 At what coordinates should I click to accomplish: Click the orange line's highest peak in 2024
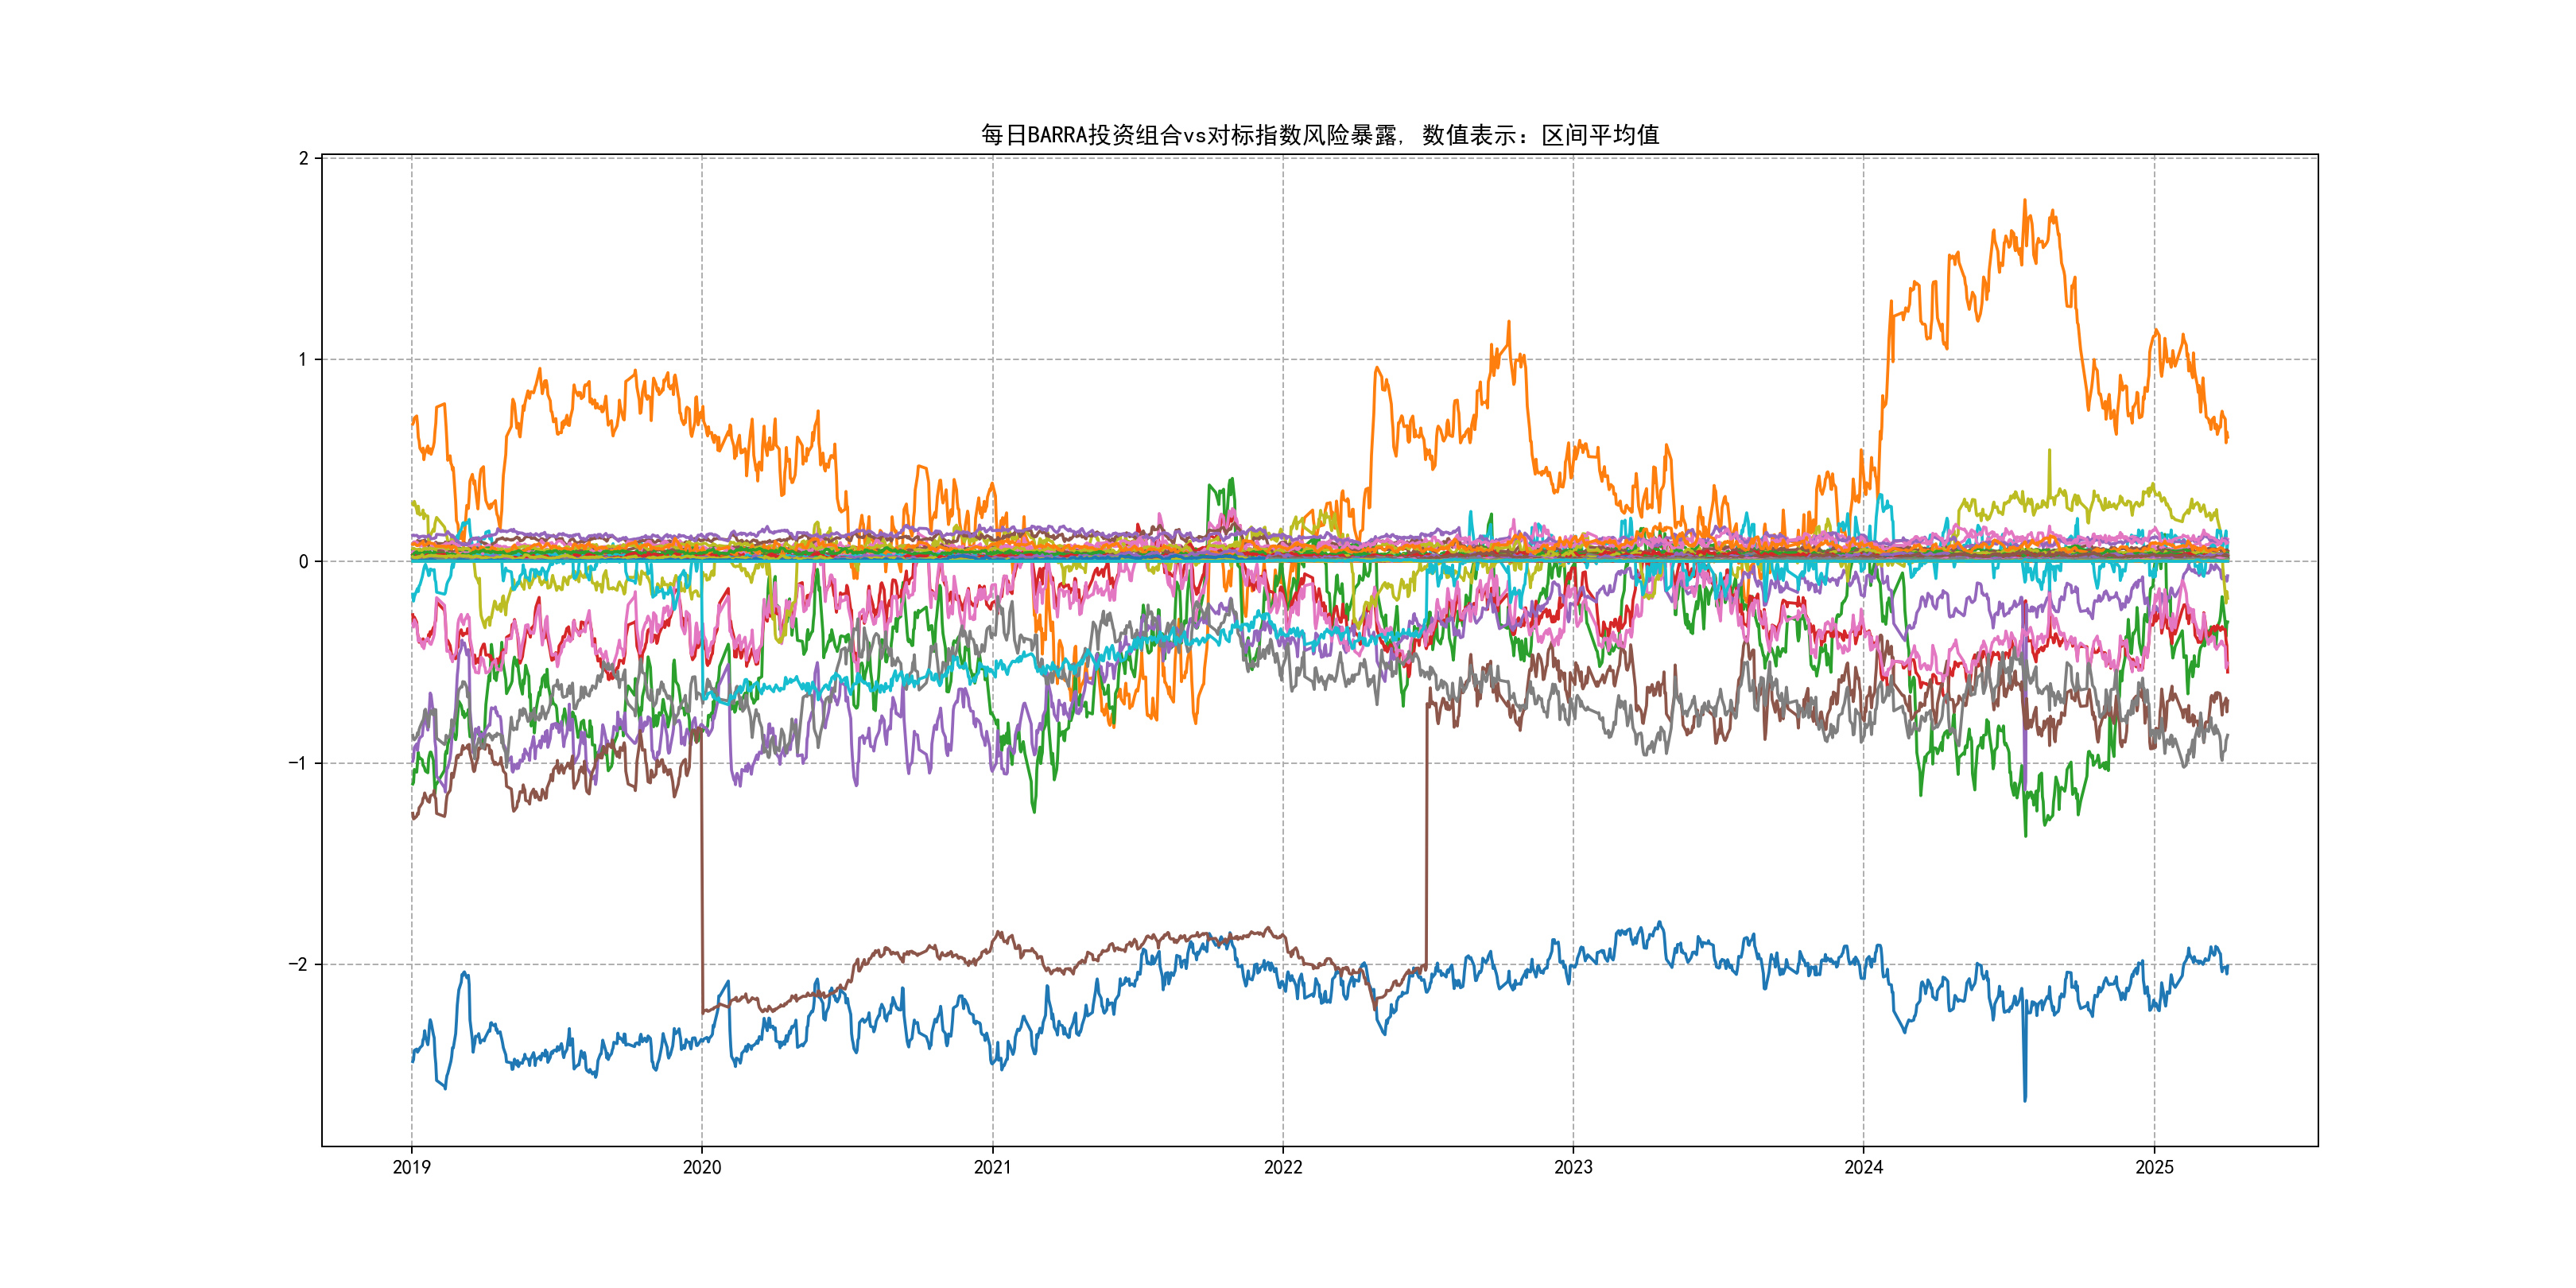click(2025, 201)
